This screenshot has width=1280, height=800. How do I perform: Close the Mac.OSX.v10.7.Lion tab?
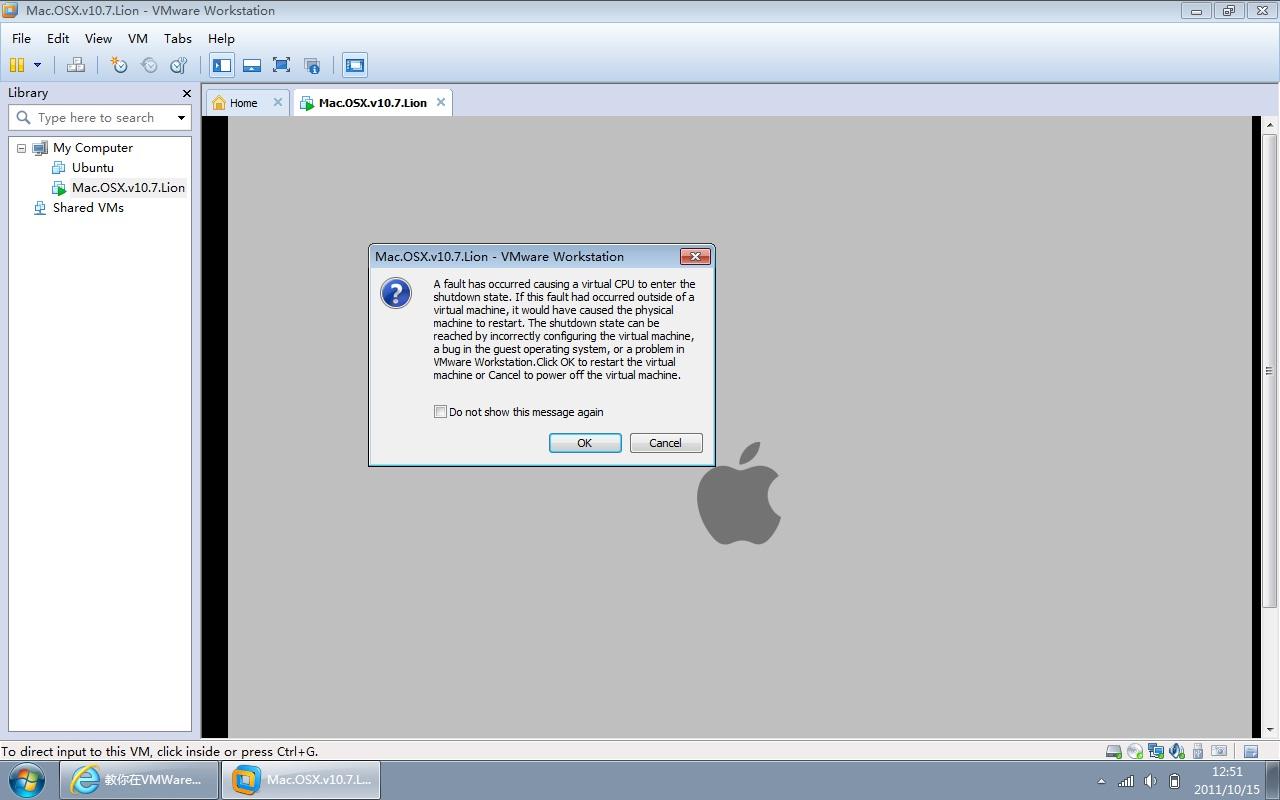[440, 102]
